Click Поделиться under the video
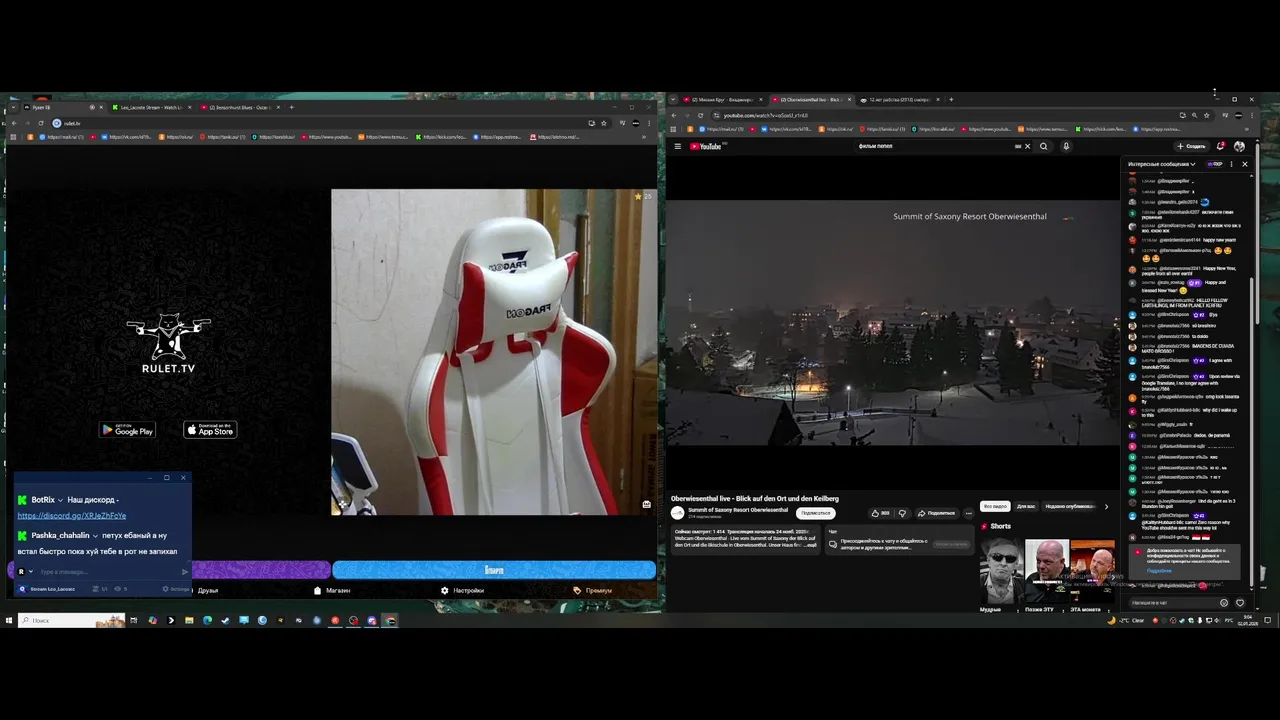This screenshot has height=720, width=1280. coord(937,513)
